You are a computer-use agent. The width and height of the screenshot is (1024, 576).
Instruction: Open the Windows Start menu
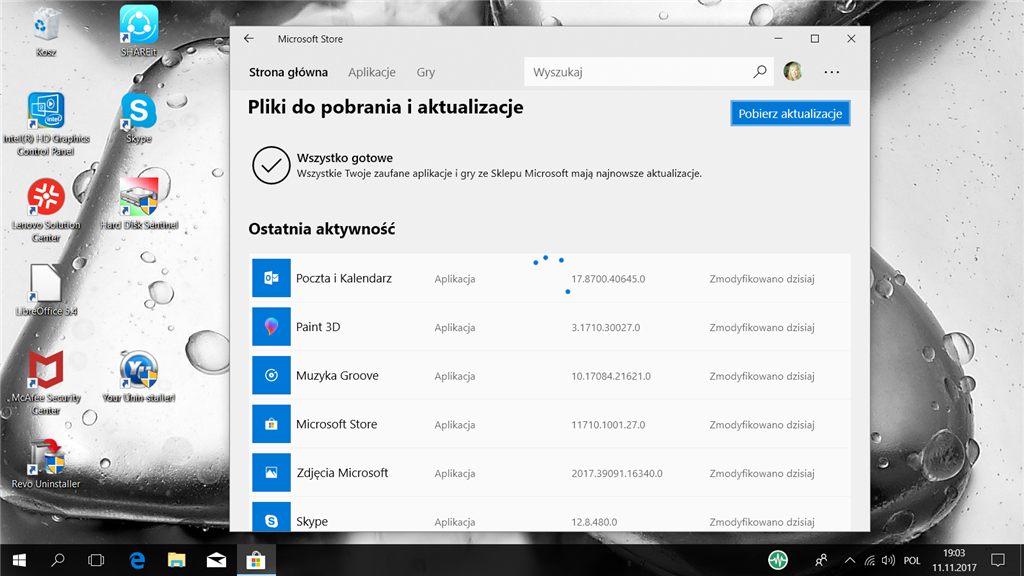[x=19, y=560]
